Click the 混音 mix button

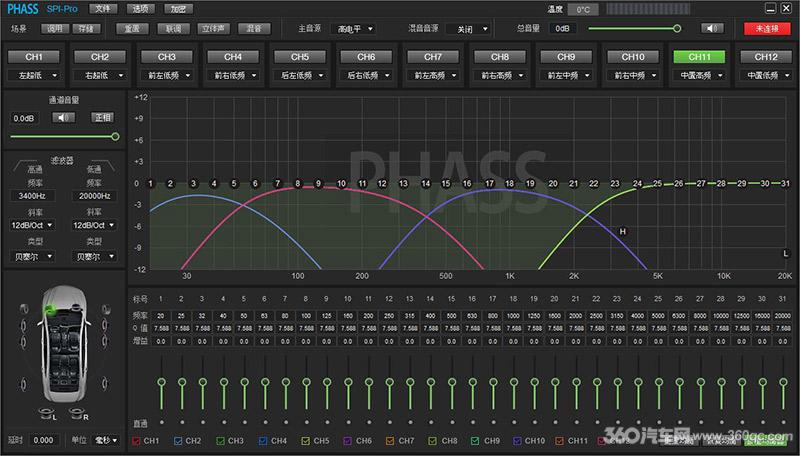(x=254, y=29)
